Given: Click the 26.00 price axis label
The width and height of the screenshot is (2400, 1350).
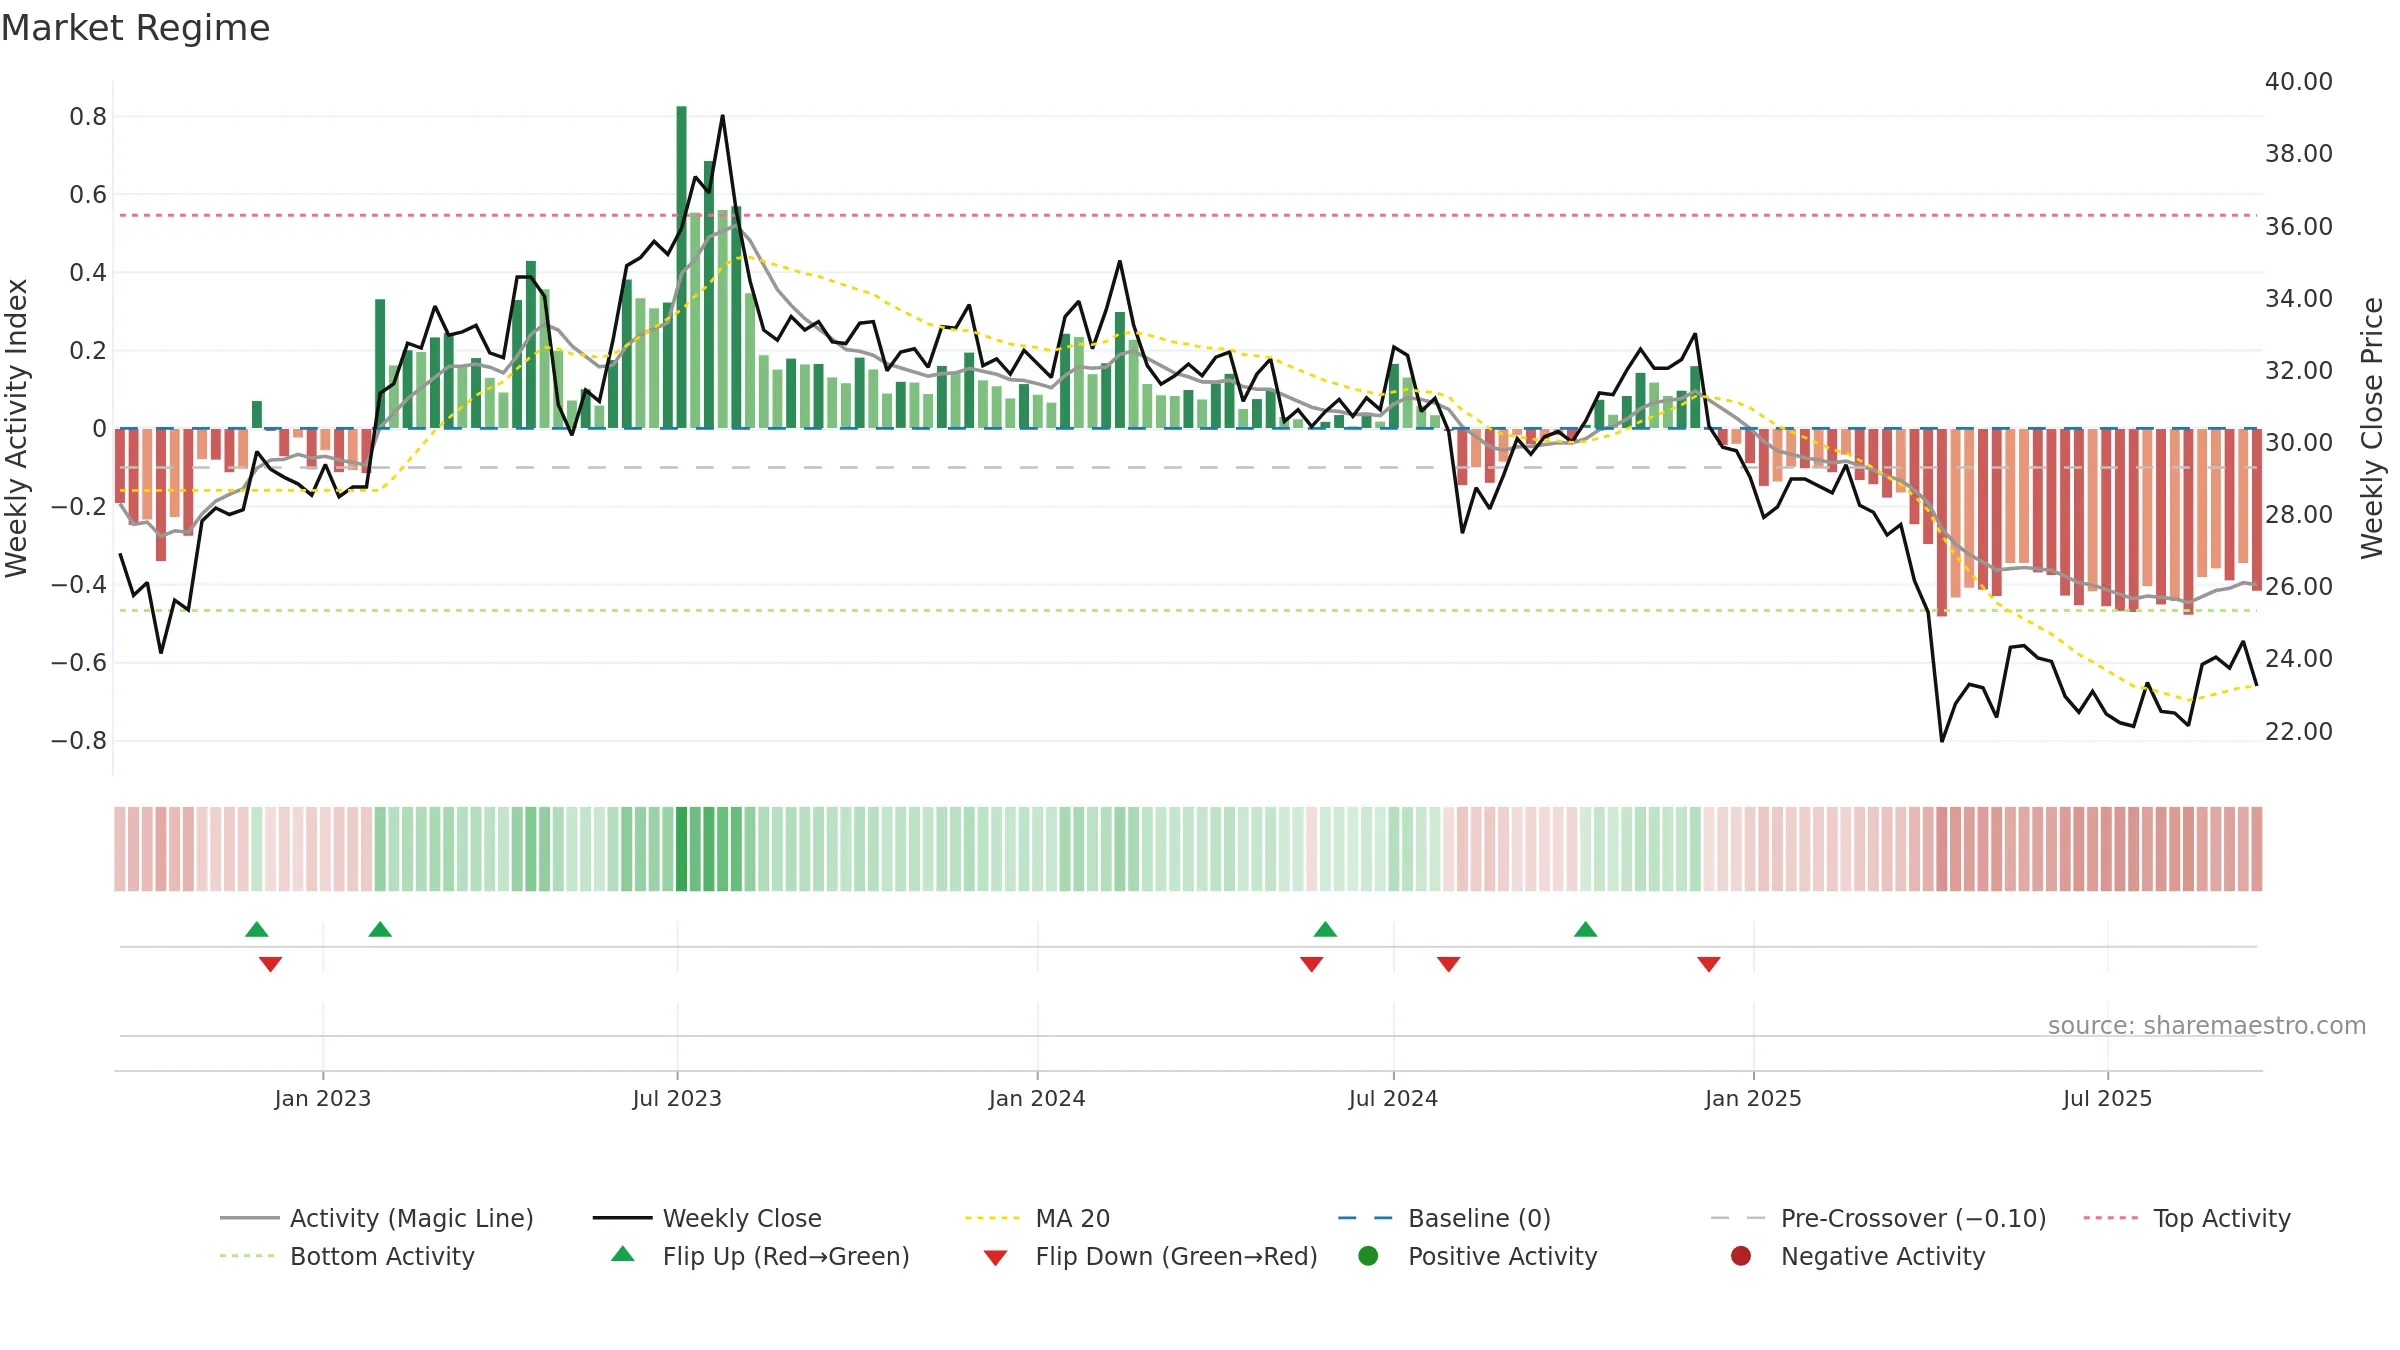Looking at the screenshot, I should point(2299,586).
